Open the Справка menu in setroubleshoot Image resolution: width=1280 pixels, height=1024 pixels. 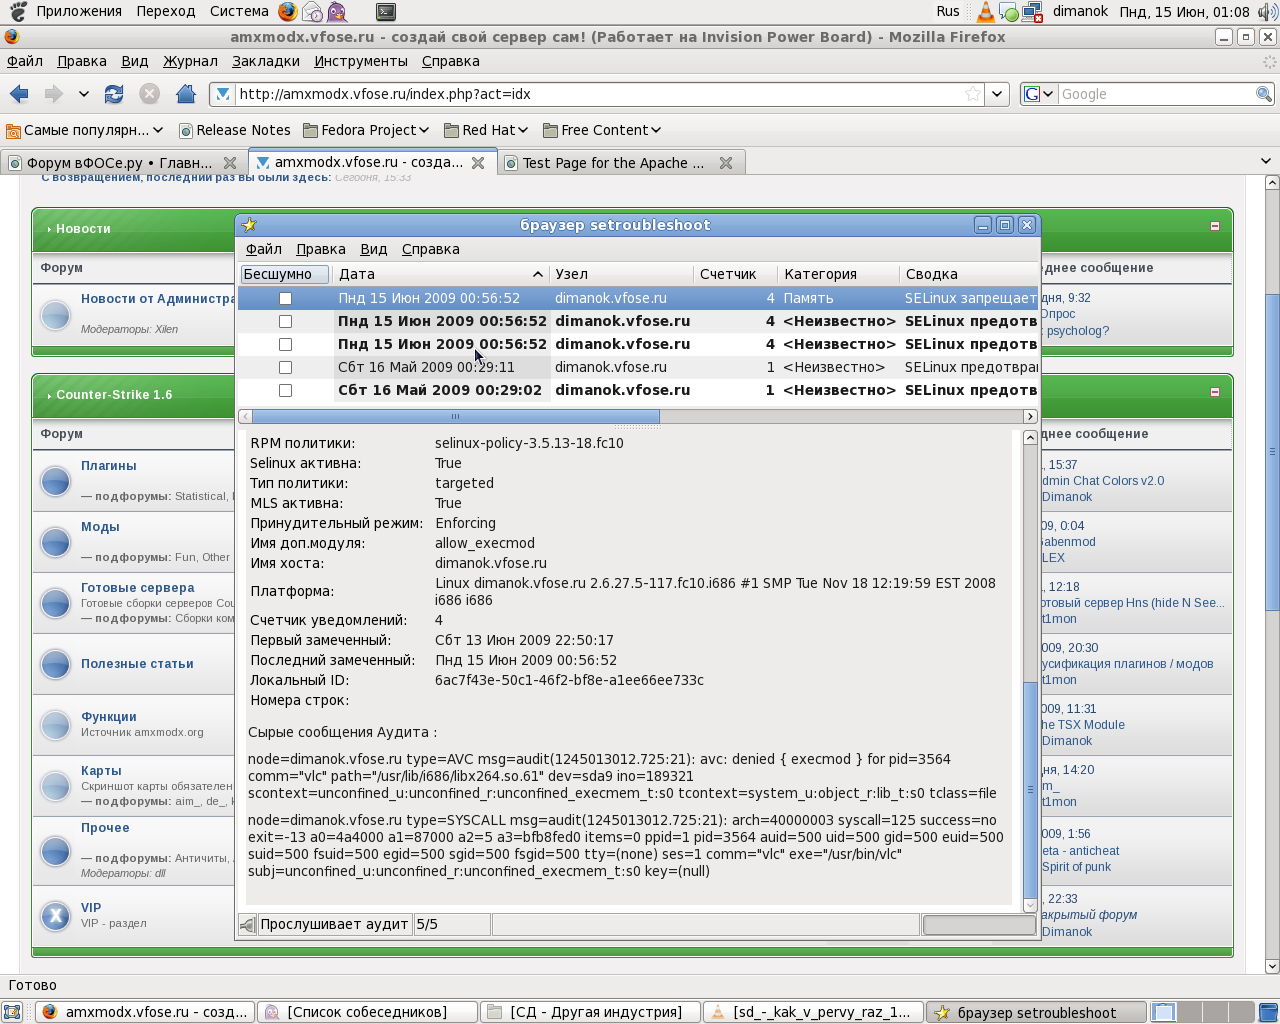click(x=430, y=249)
